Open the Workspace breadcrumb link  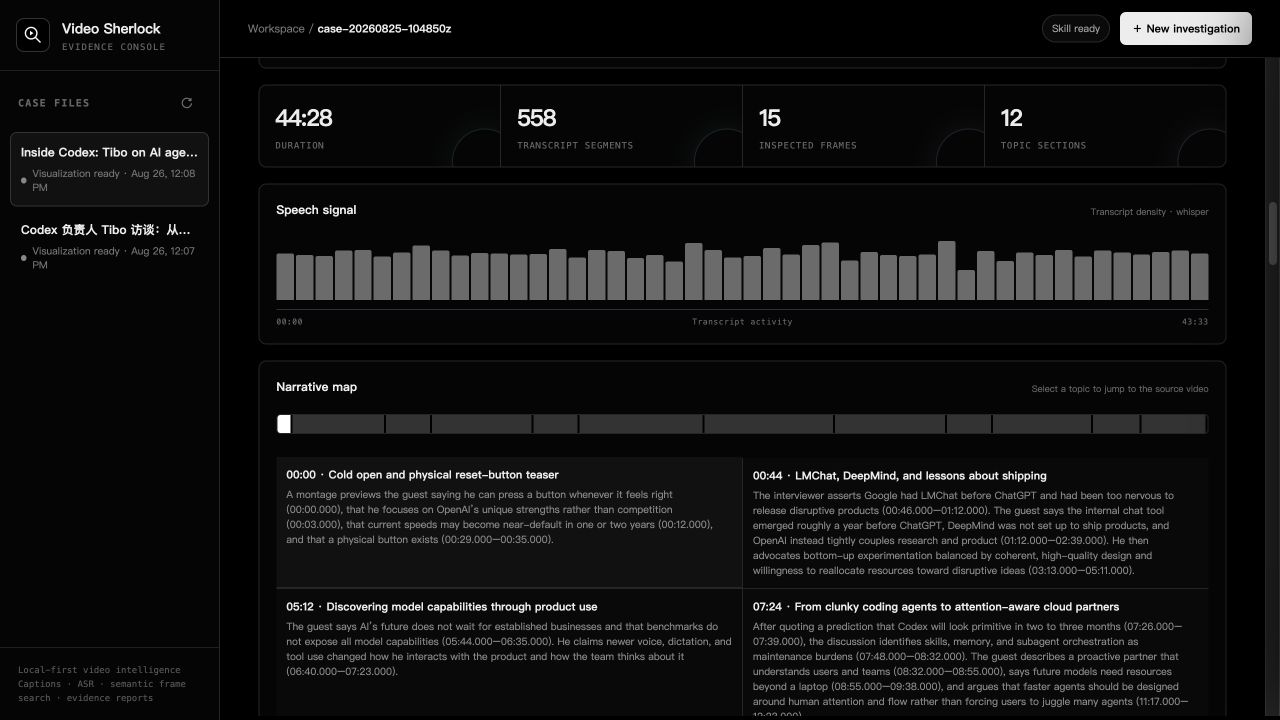tap(276, 29)
